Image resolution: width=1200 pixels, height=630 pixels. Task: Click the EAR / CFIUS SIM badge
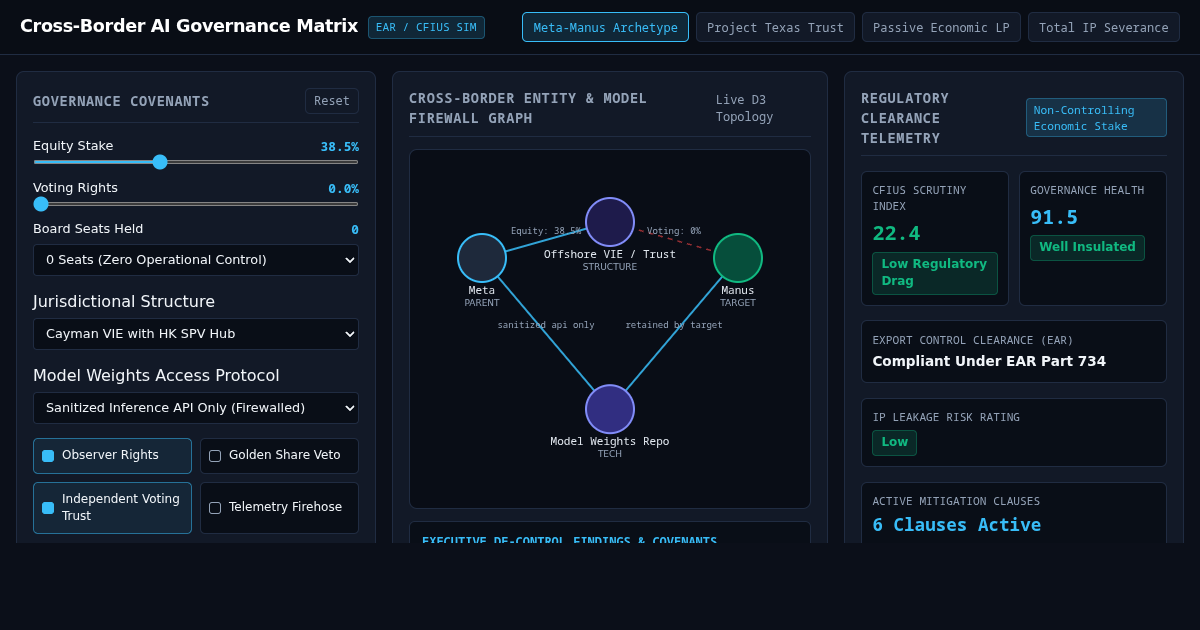pos(426,27)
